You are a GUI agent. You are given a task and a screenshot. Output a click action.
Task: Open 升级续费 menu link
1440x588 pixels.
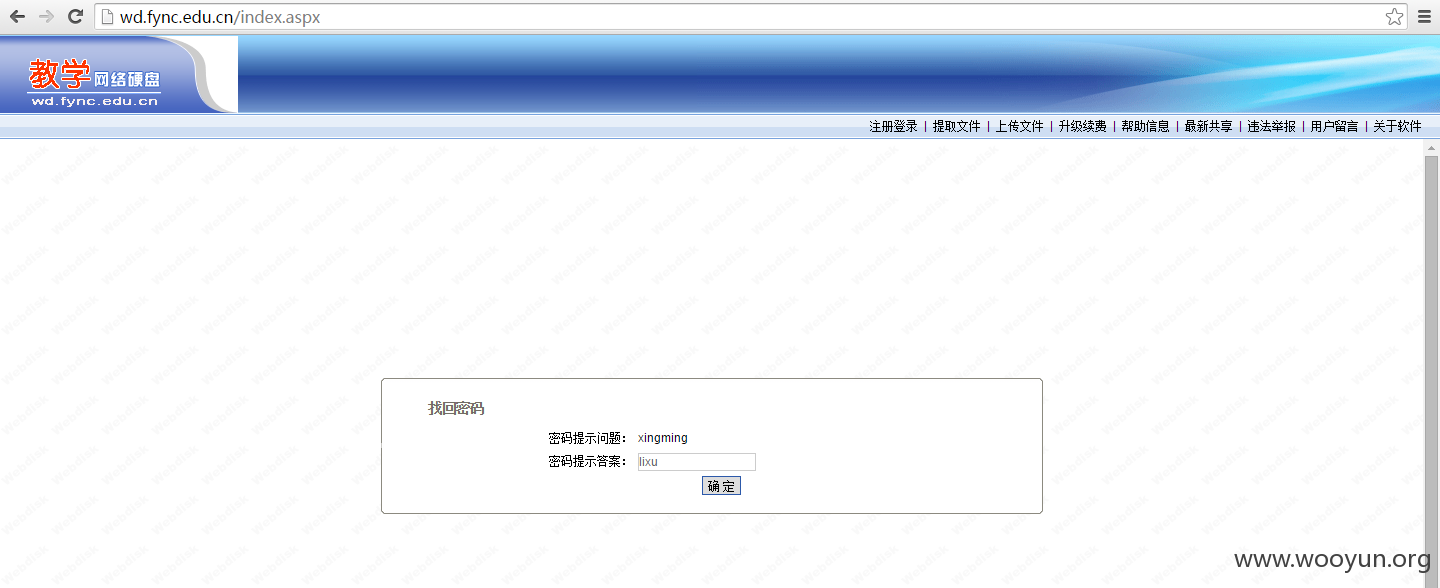pyautogui.click(x=1083, y=126)
